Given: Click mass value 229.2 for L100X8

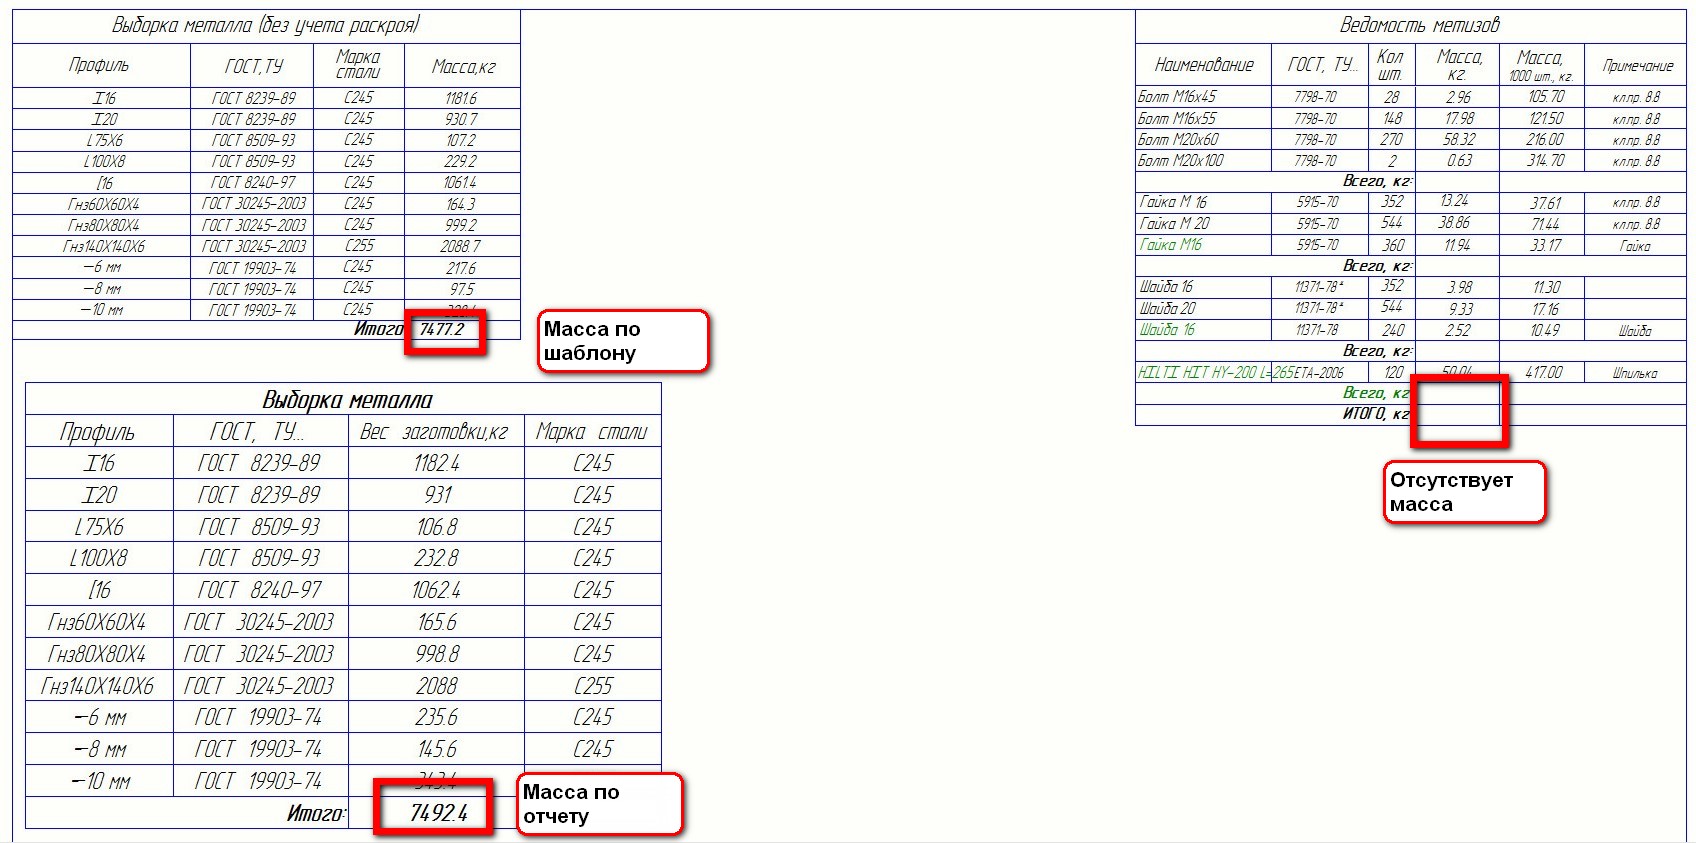Looking at the screenshot, I should tap(461, 161).
